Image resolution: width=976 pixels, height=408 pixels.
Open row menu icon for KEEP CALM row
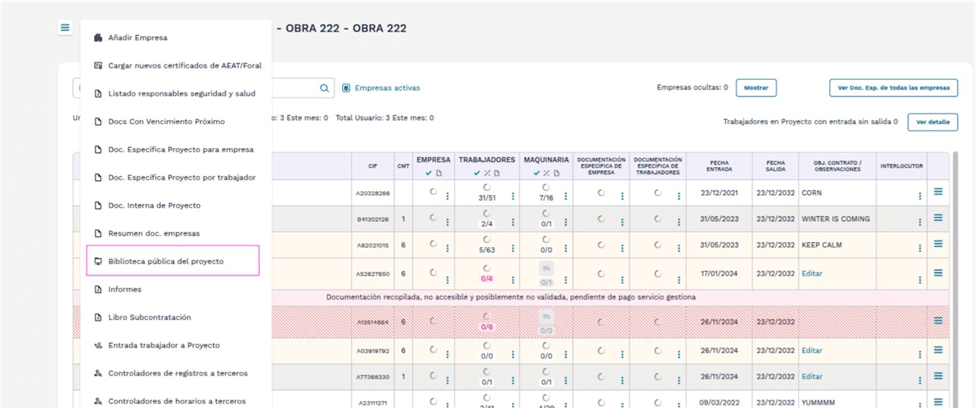(x=938, y=244)
